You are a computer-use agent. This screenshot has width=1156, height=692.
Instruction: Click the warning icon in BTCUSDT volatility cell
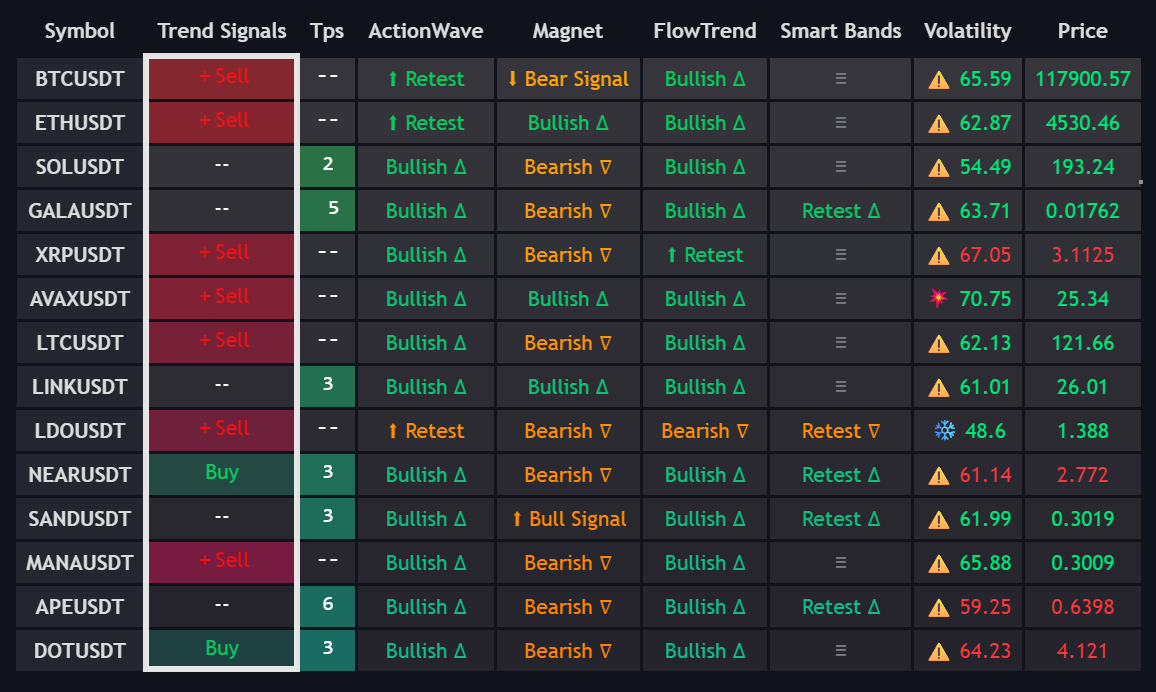pos(938,79)
